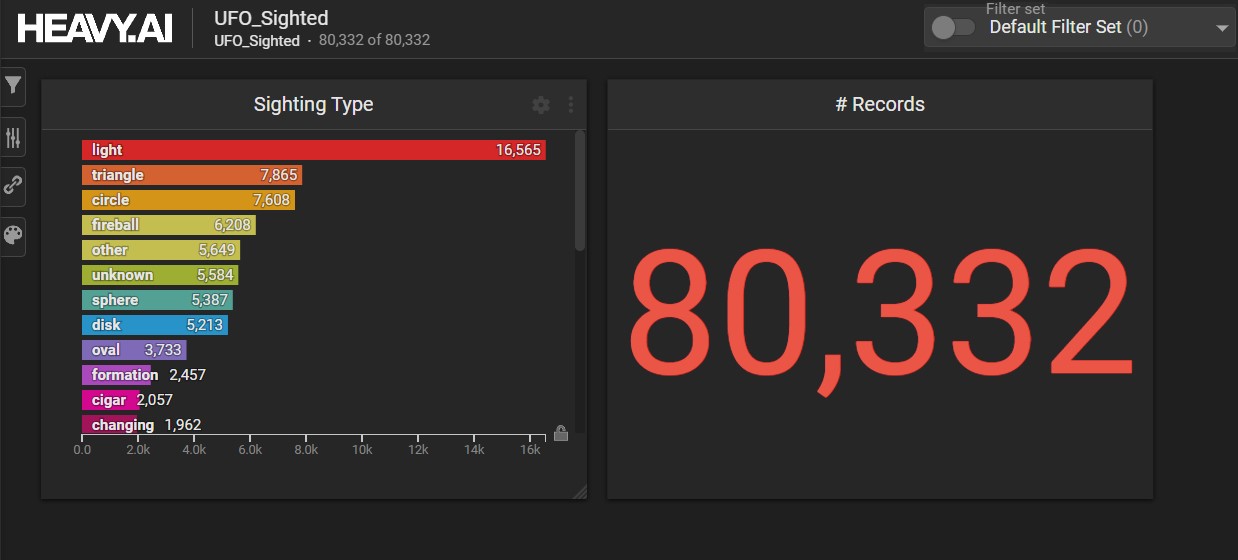Click the Sighting Type chart scrollbar

(x=580, y=192)
